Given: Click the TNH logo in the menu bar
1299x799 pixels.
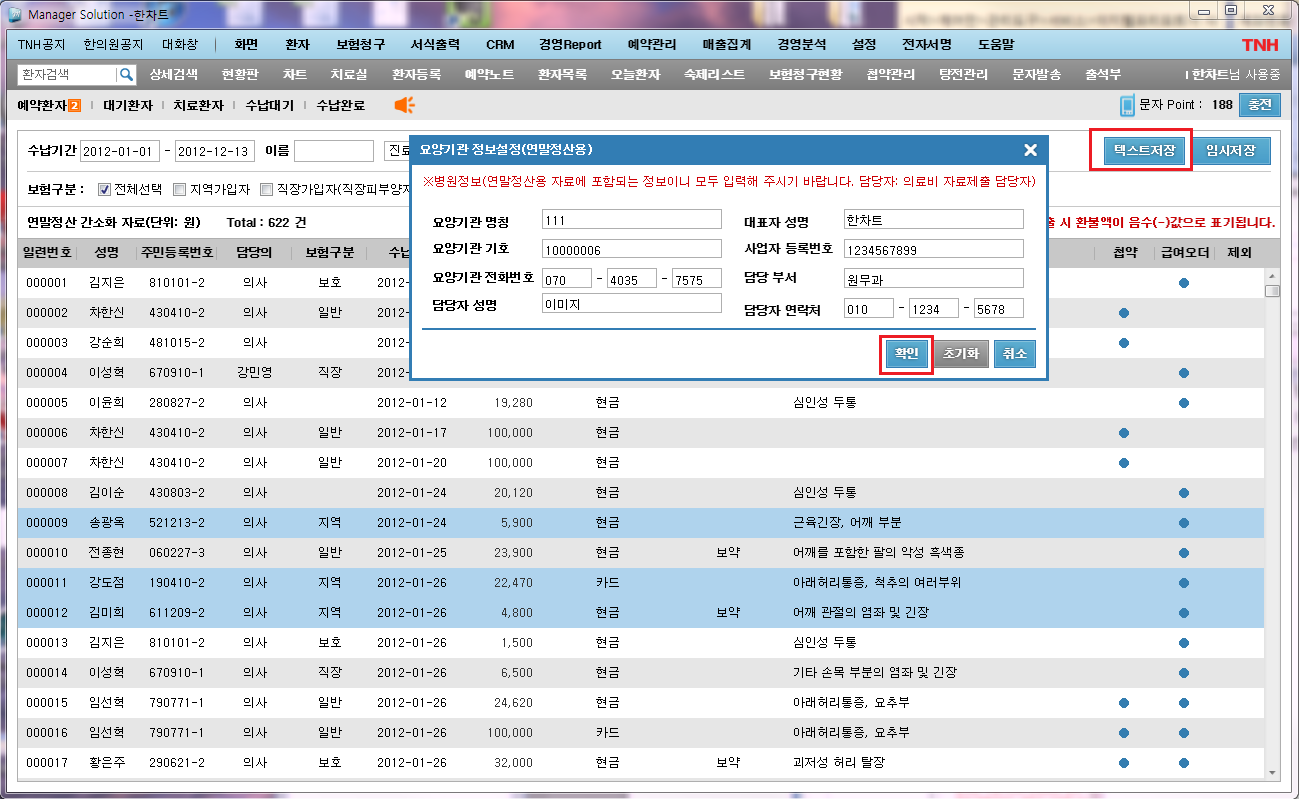Looking at the screenshot, I should click(1260, 45).
